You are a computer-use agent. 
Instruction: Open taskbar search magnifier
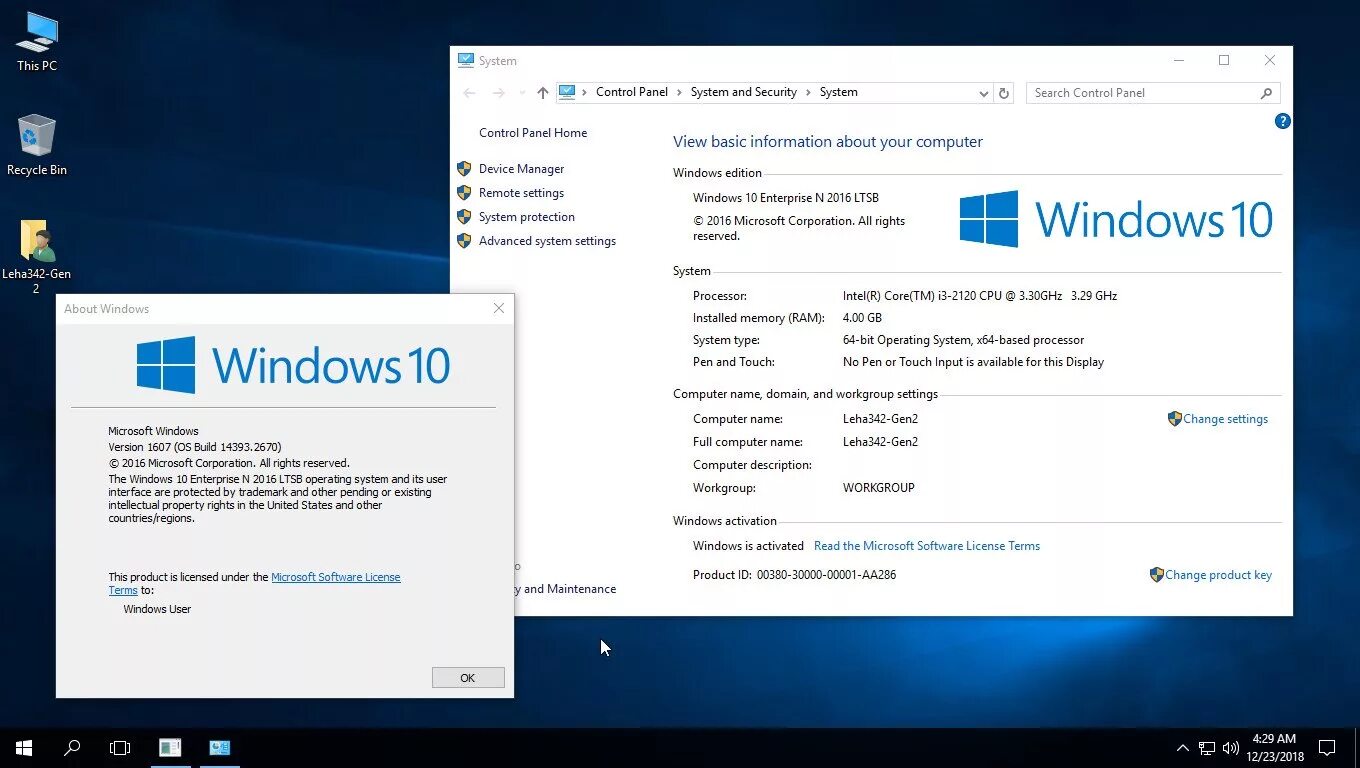[x=72, y=747]
